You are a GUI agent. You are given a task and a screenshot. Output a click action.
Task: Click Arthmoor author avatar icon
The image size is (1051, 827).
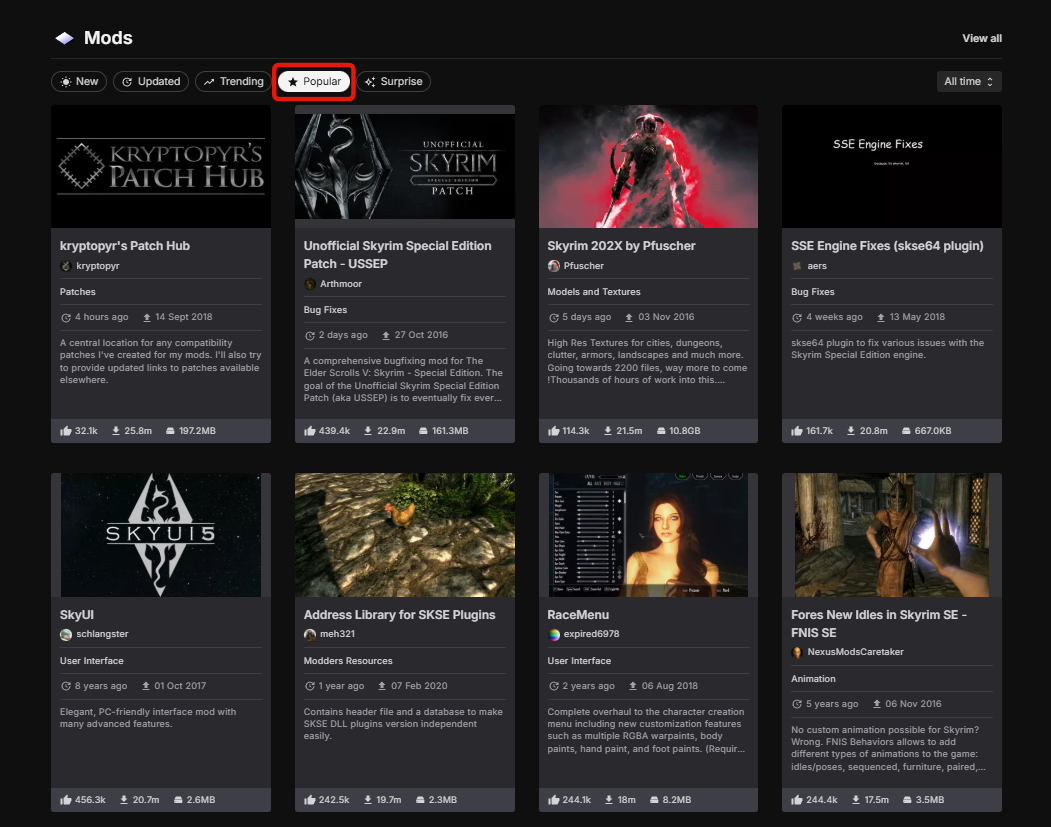(310, 284)
